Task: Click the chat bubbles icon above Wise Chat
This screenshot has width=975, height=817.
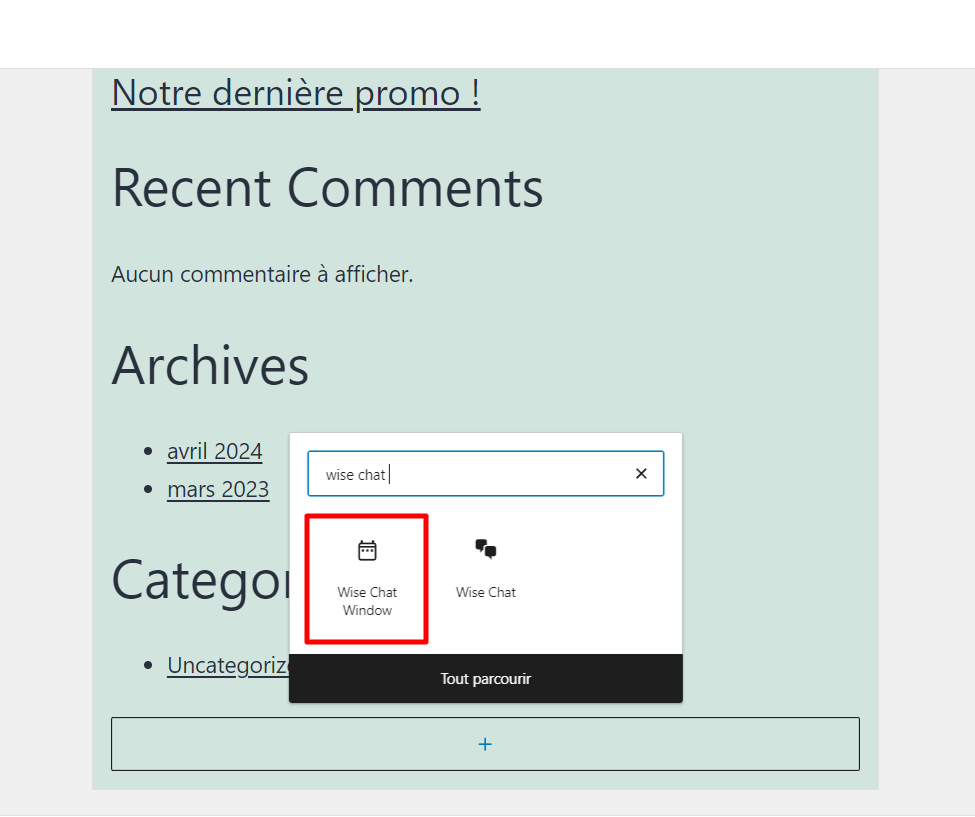Action: tap(485, 549)
